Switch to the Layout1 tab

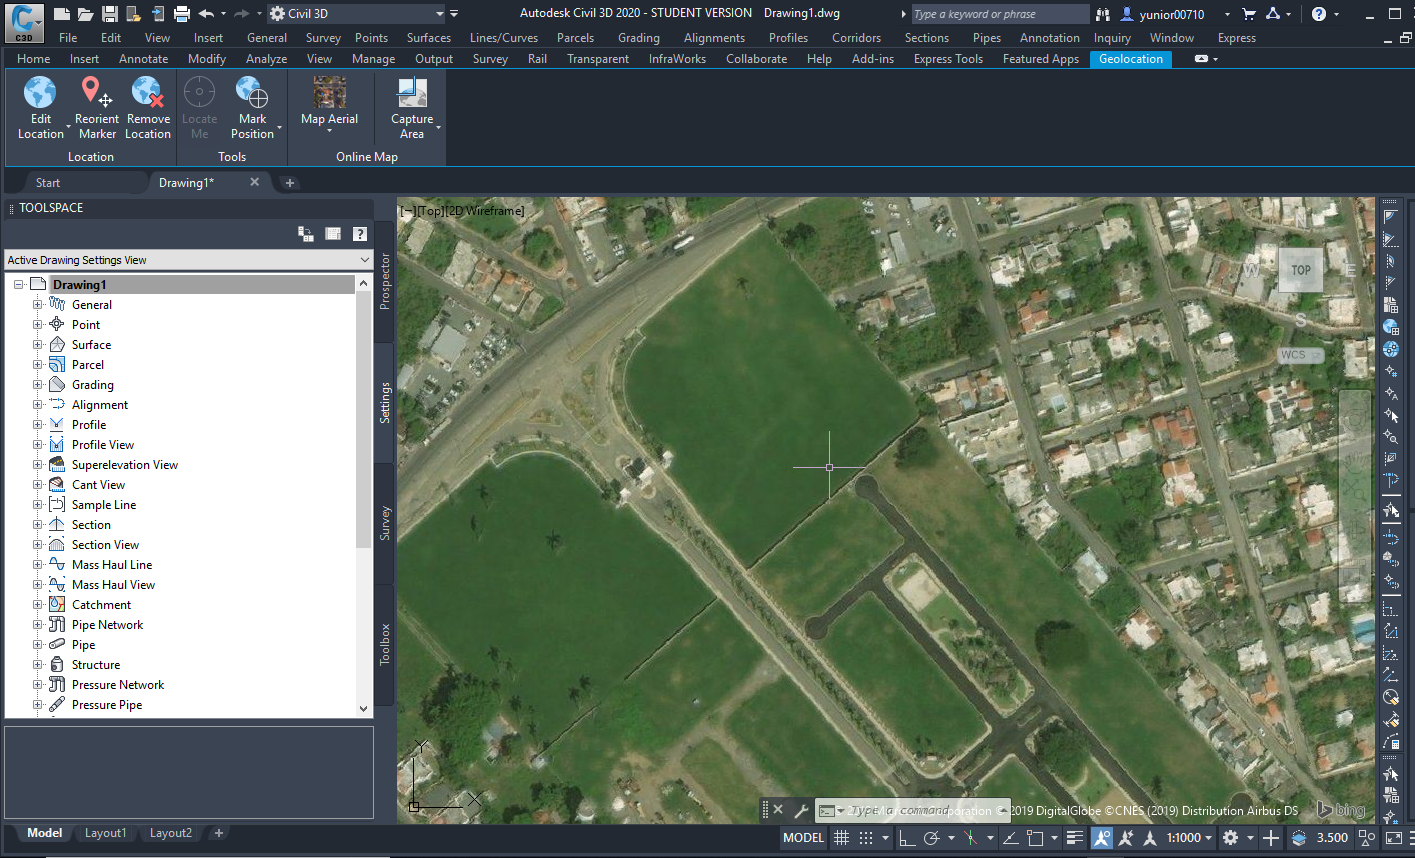click(x=106, y=833)
